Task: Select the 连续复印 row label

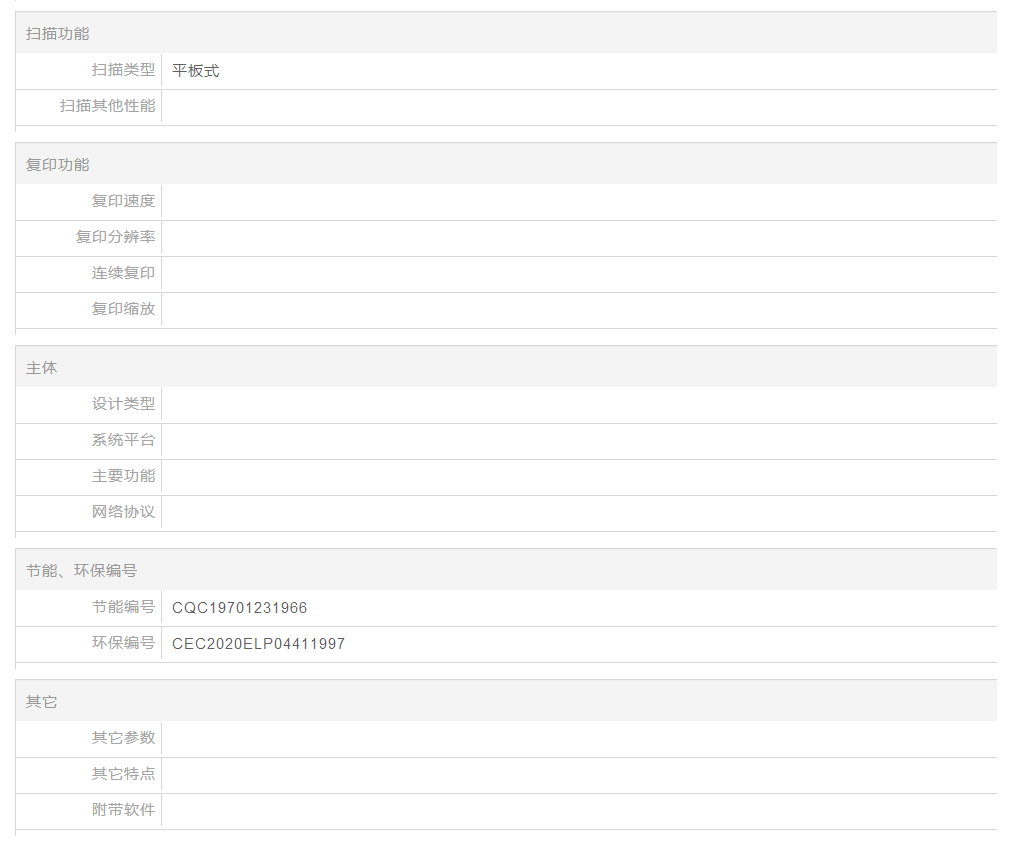Action: pos(123,273)
